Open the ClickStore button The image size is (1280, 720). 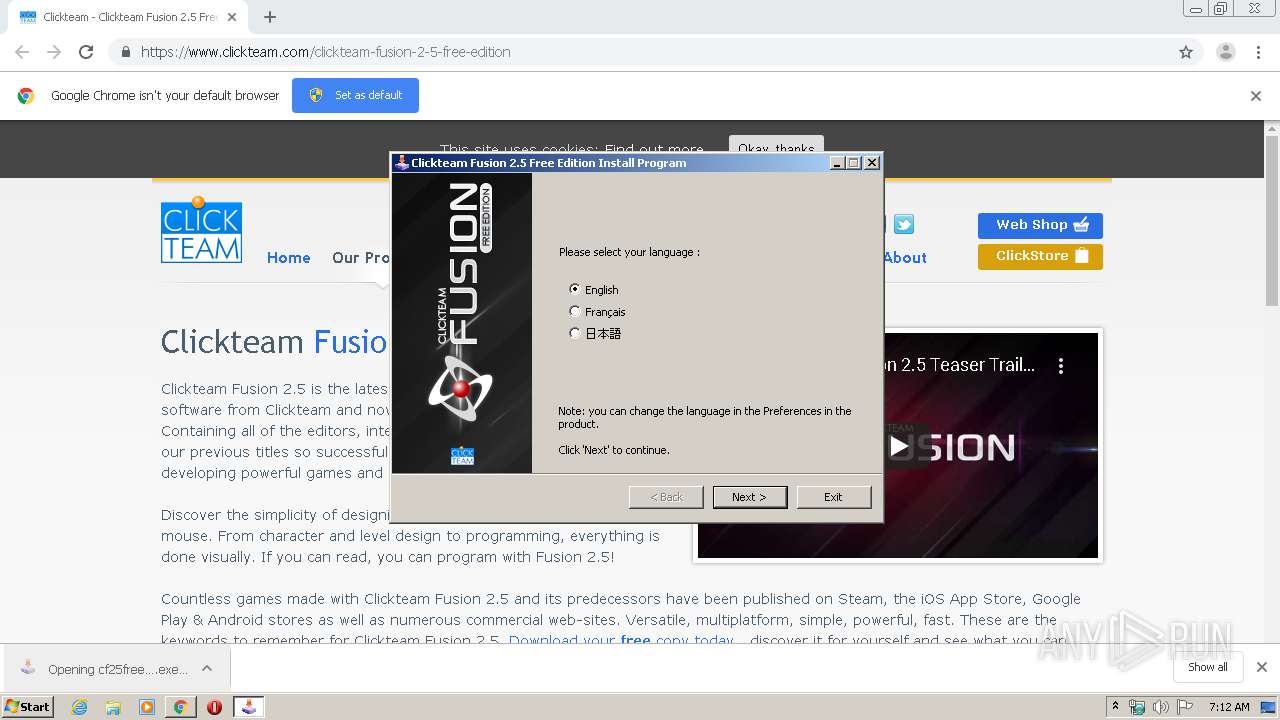pyautogui.click(x=1040, y=256)
